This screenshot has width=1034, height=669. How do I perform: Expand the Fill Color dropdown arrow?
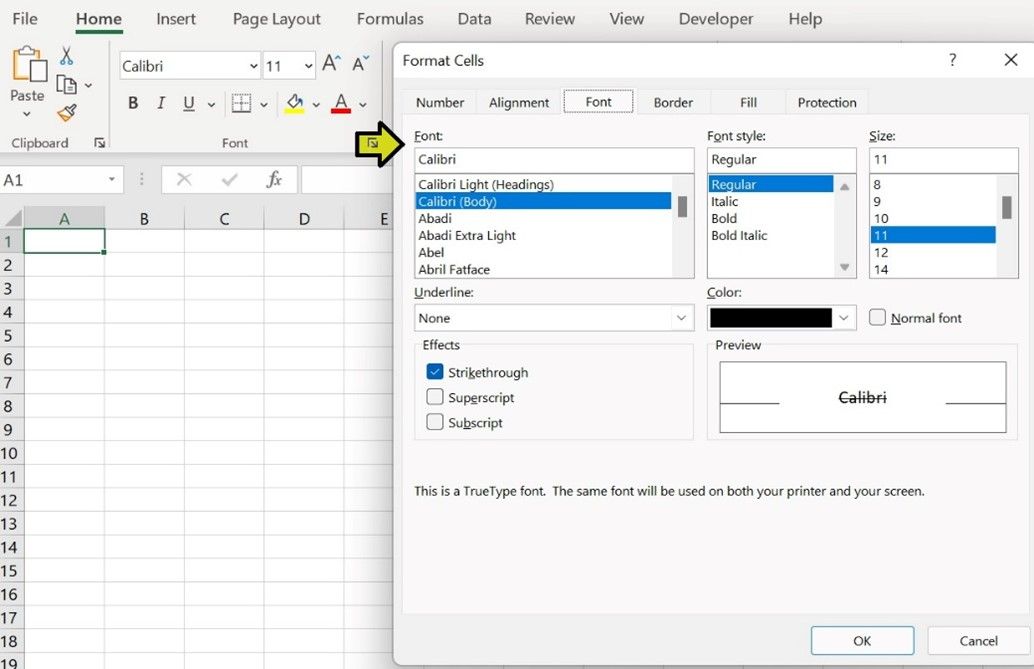coord(316,104)
